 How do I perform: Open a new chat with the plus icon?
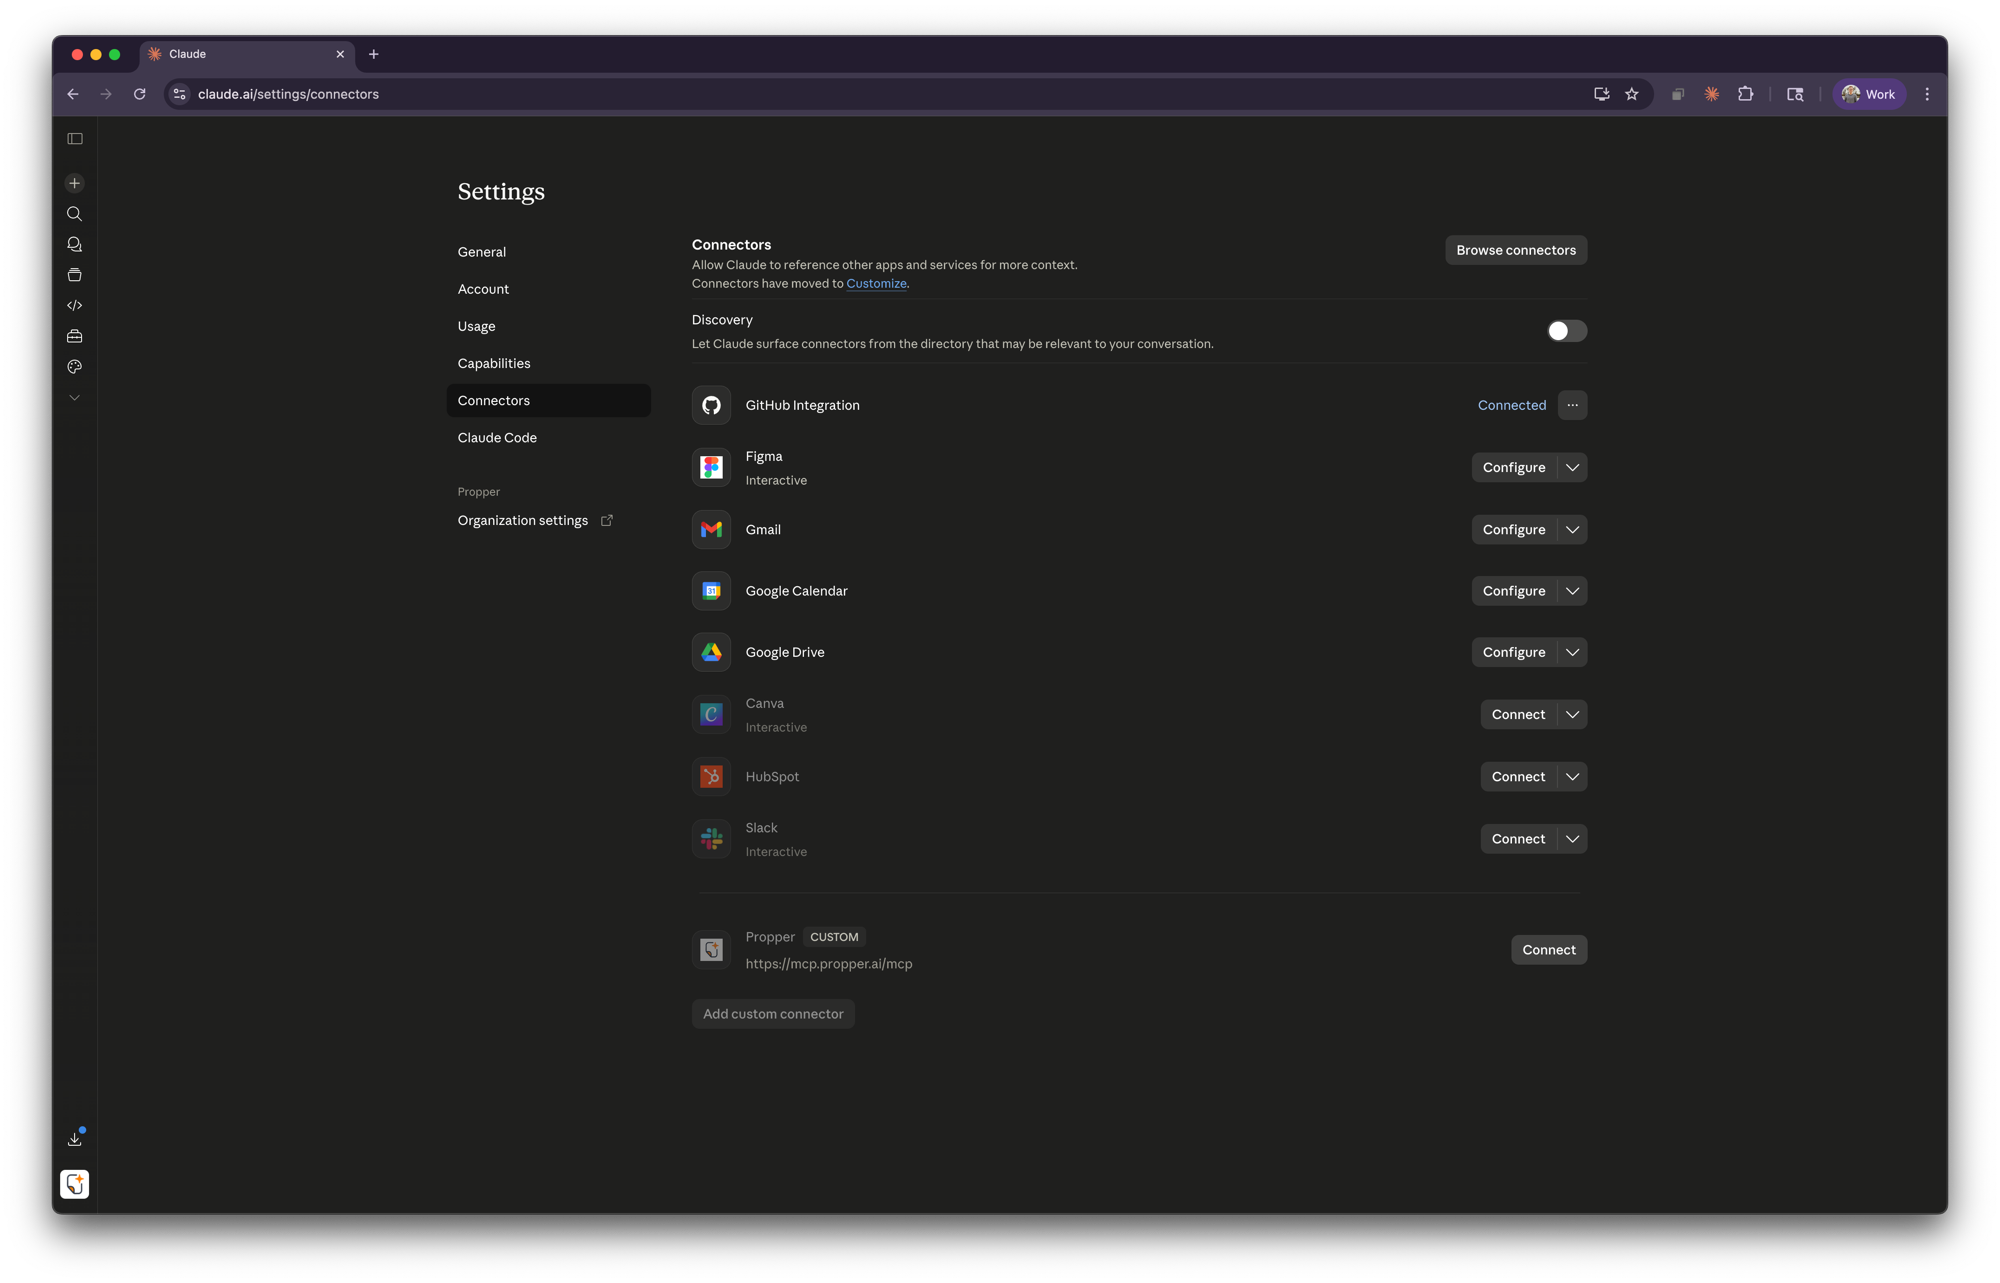tap(74, 183)
